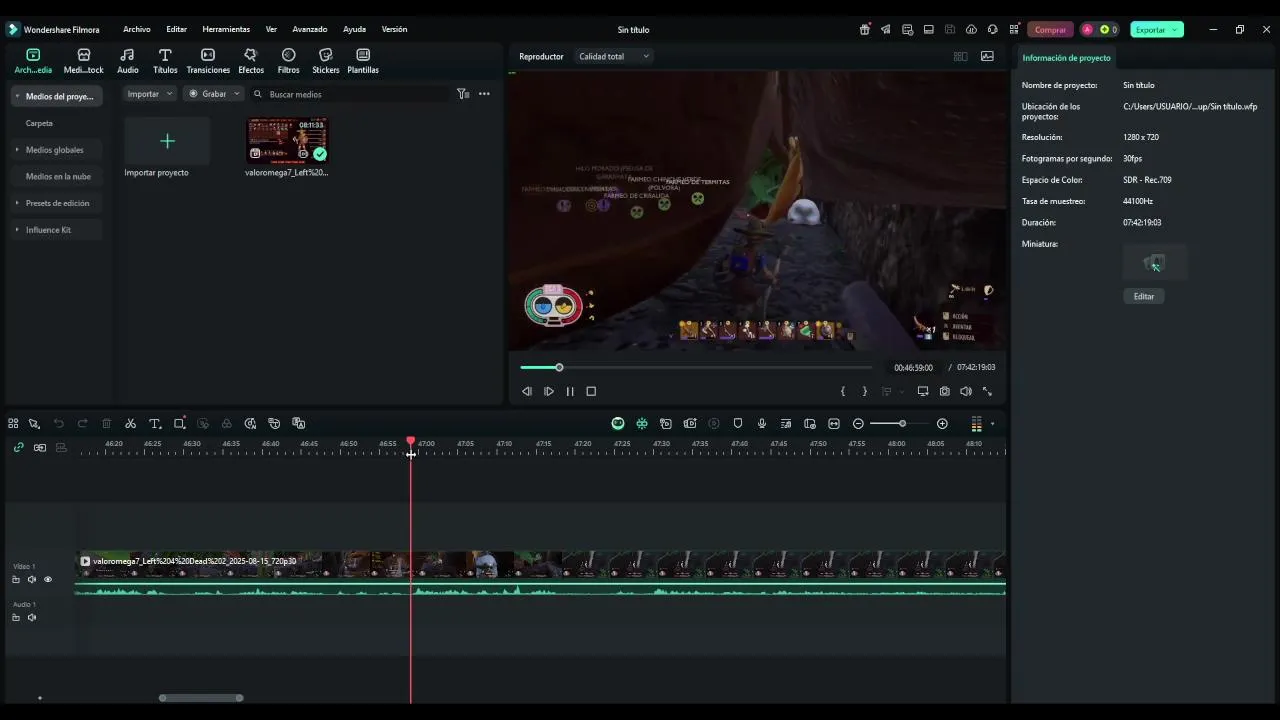This screenshot has width=1280, height=720.
Task: Select Medios en la nube
Action: point(58,177)
